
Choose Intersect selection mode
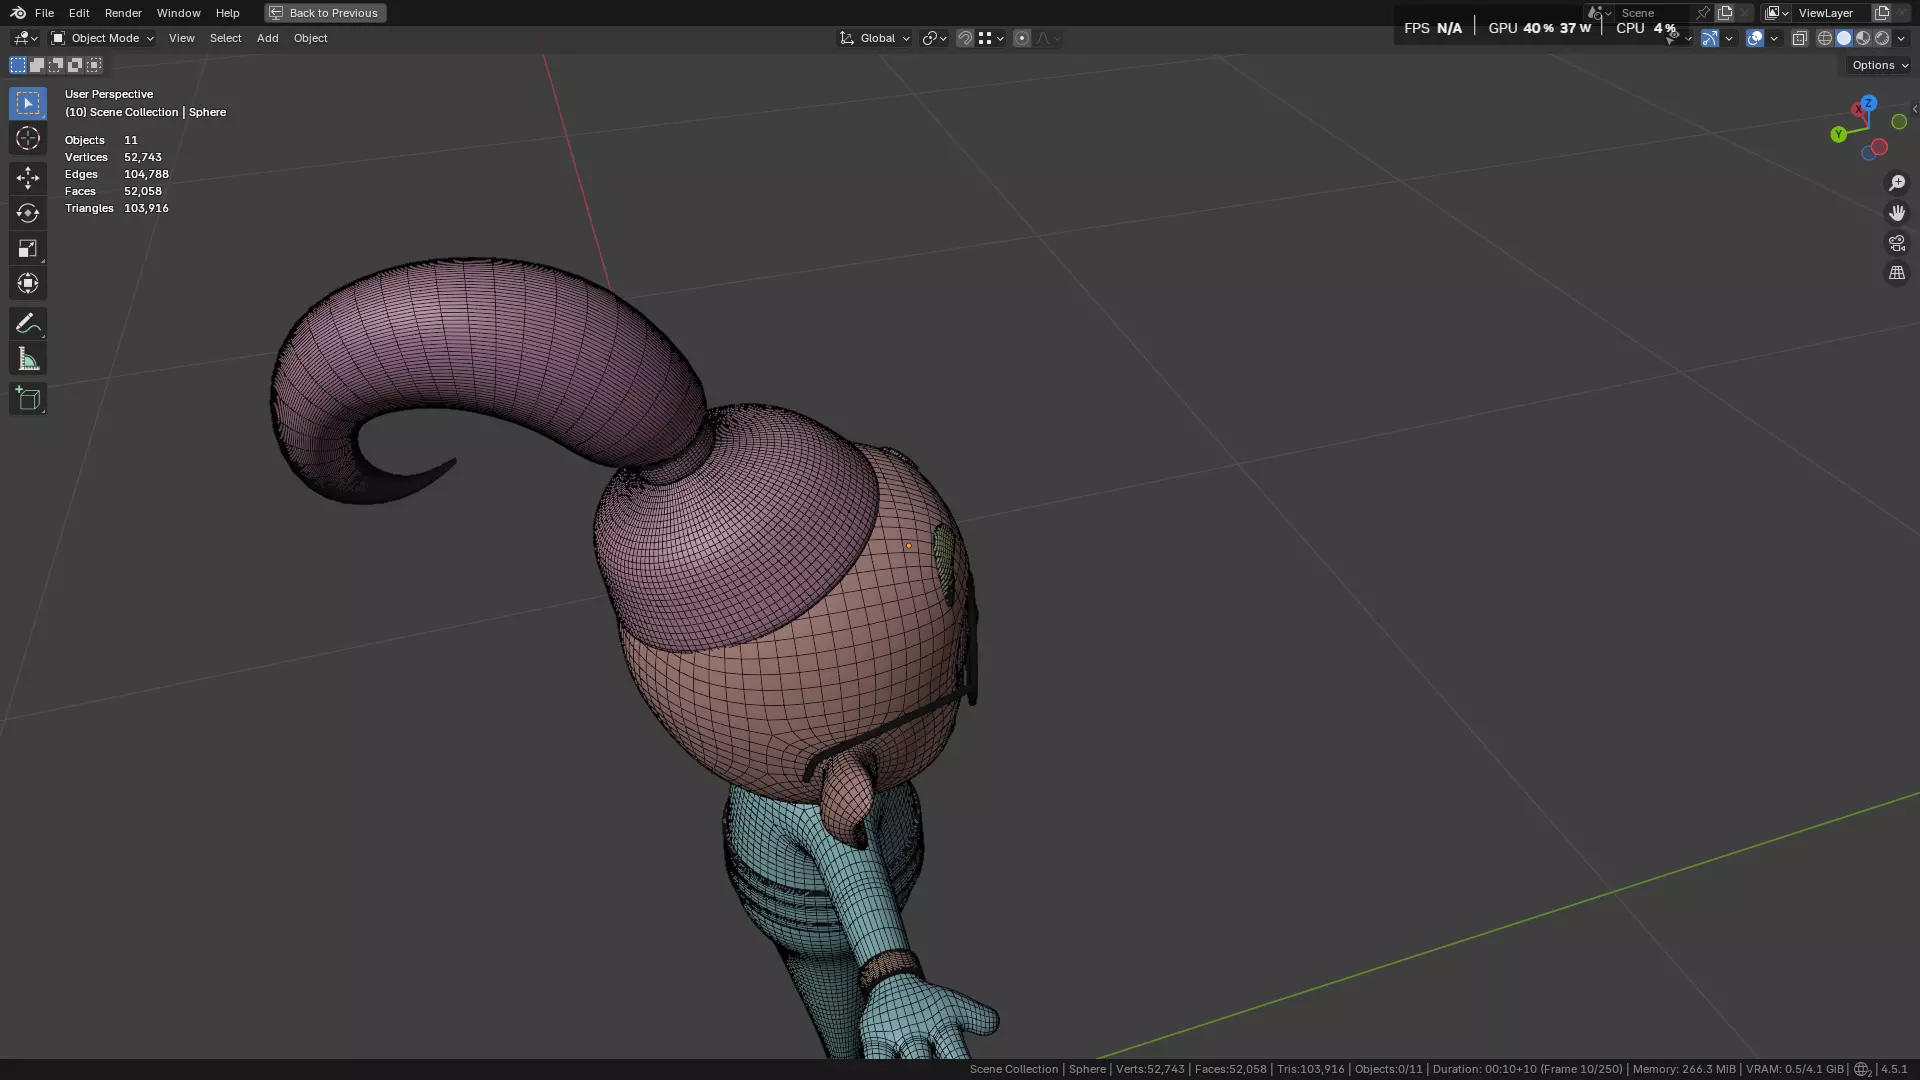coord(94,65)
